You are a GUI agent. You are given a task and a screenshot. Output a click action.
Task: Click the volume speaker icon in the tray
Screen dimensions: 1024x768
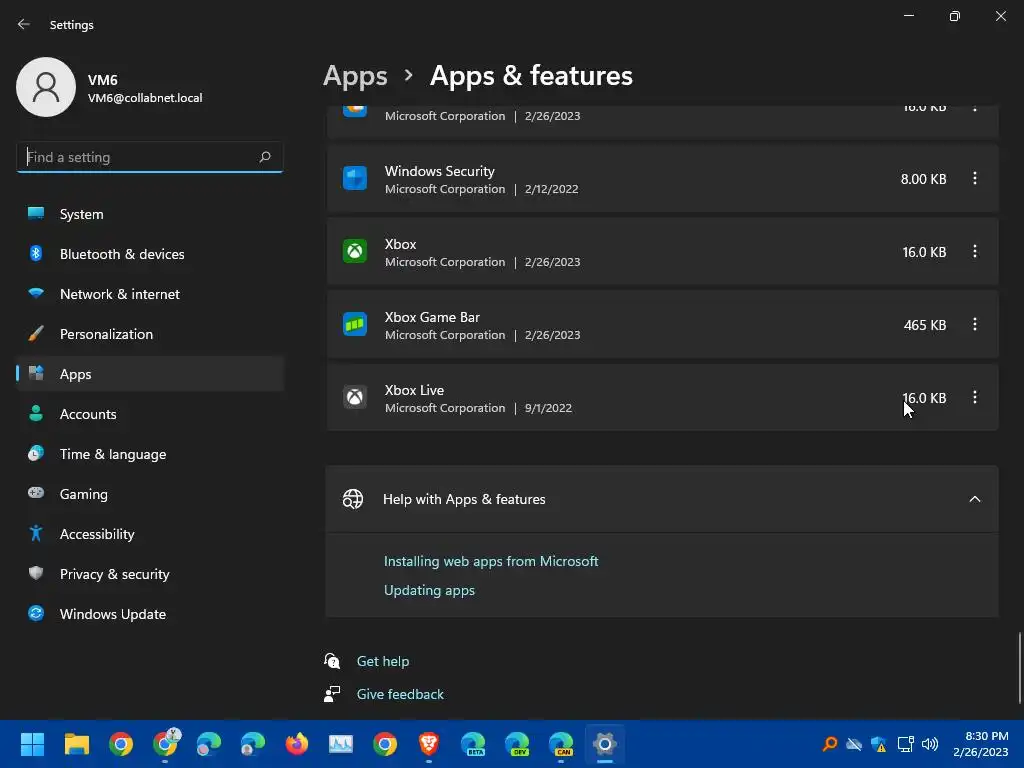(x=930, y=744)
